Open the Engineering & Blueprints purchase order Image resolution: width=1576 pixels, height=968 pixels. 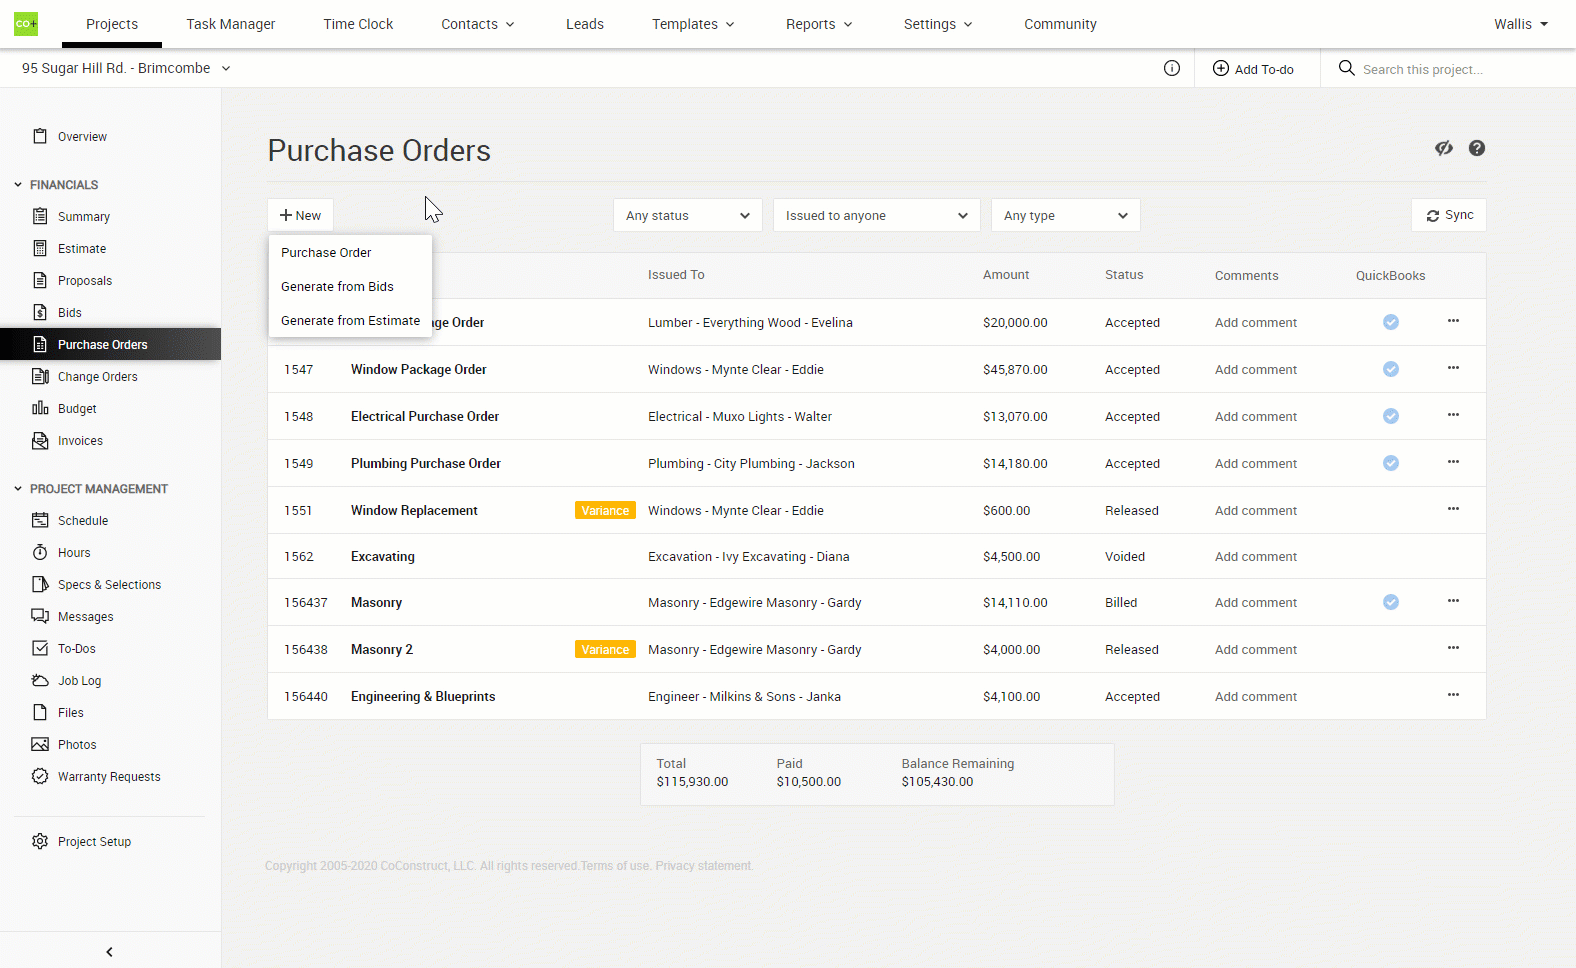tap(423, 697)
